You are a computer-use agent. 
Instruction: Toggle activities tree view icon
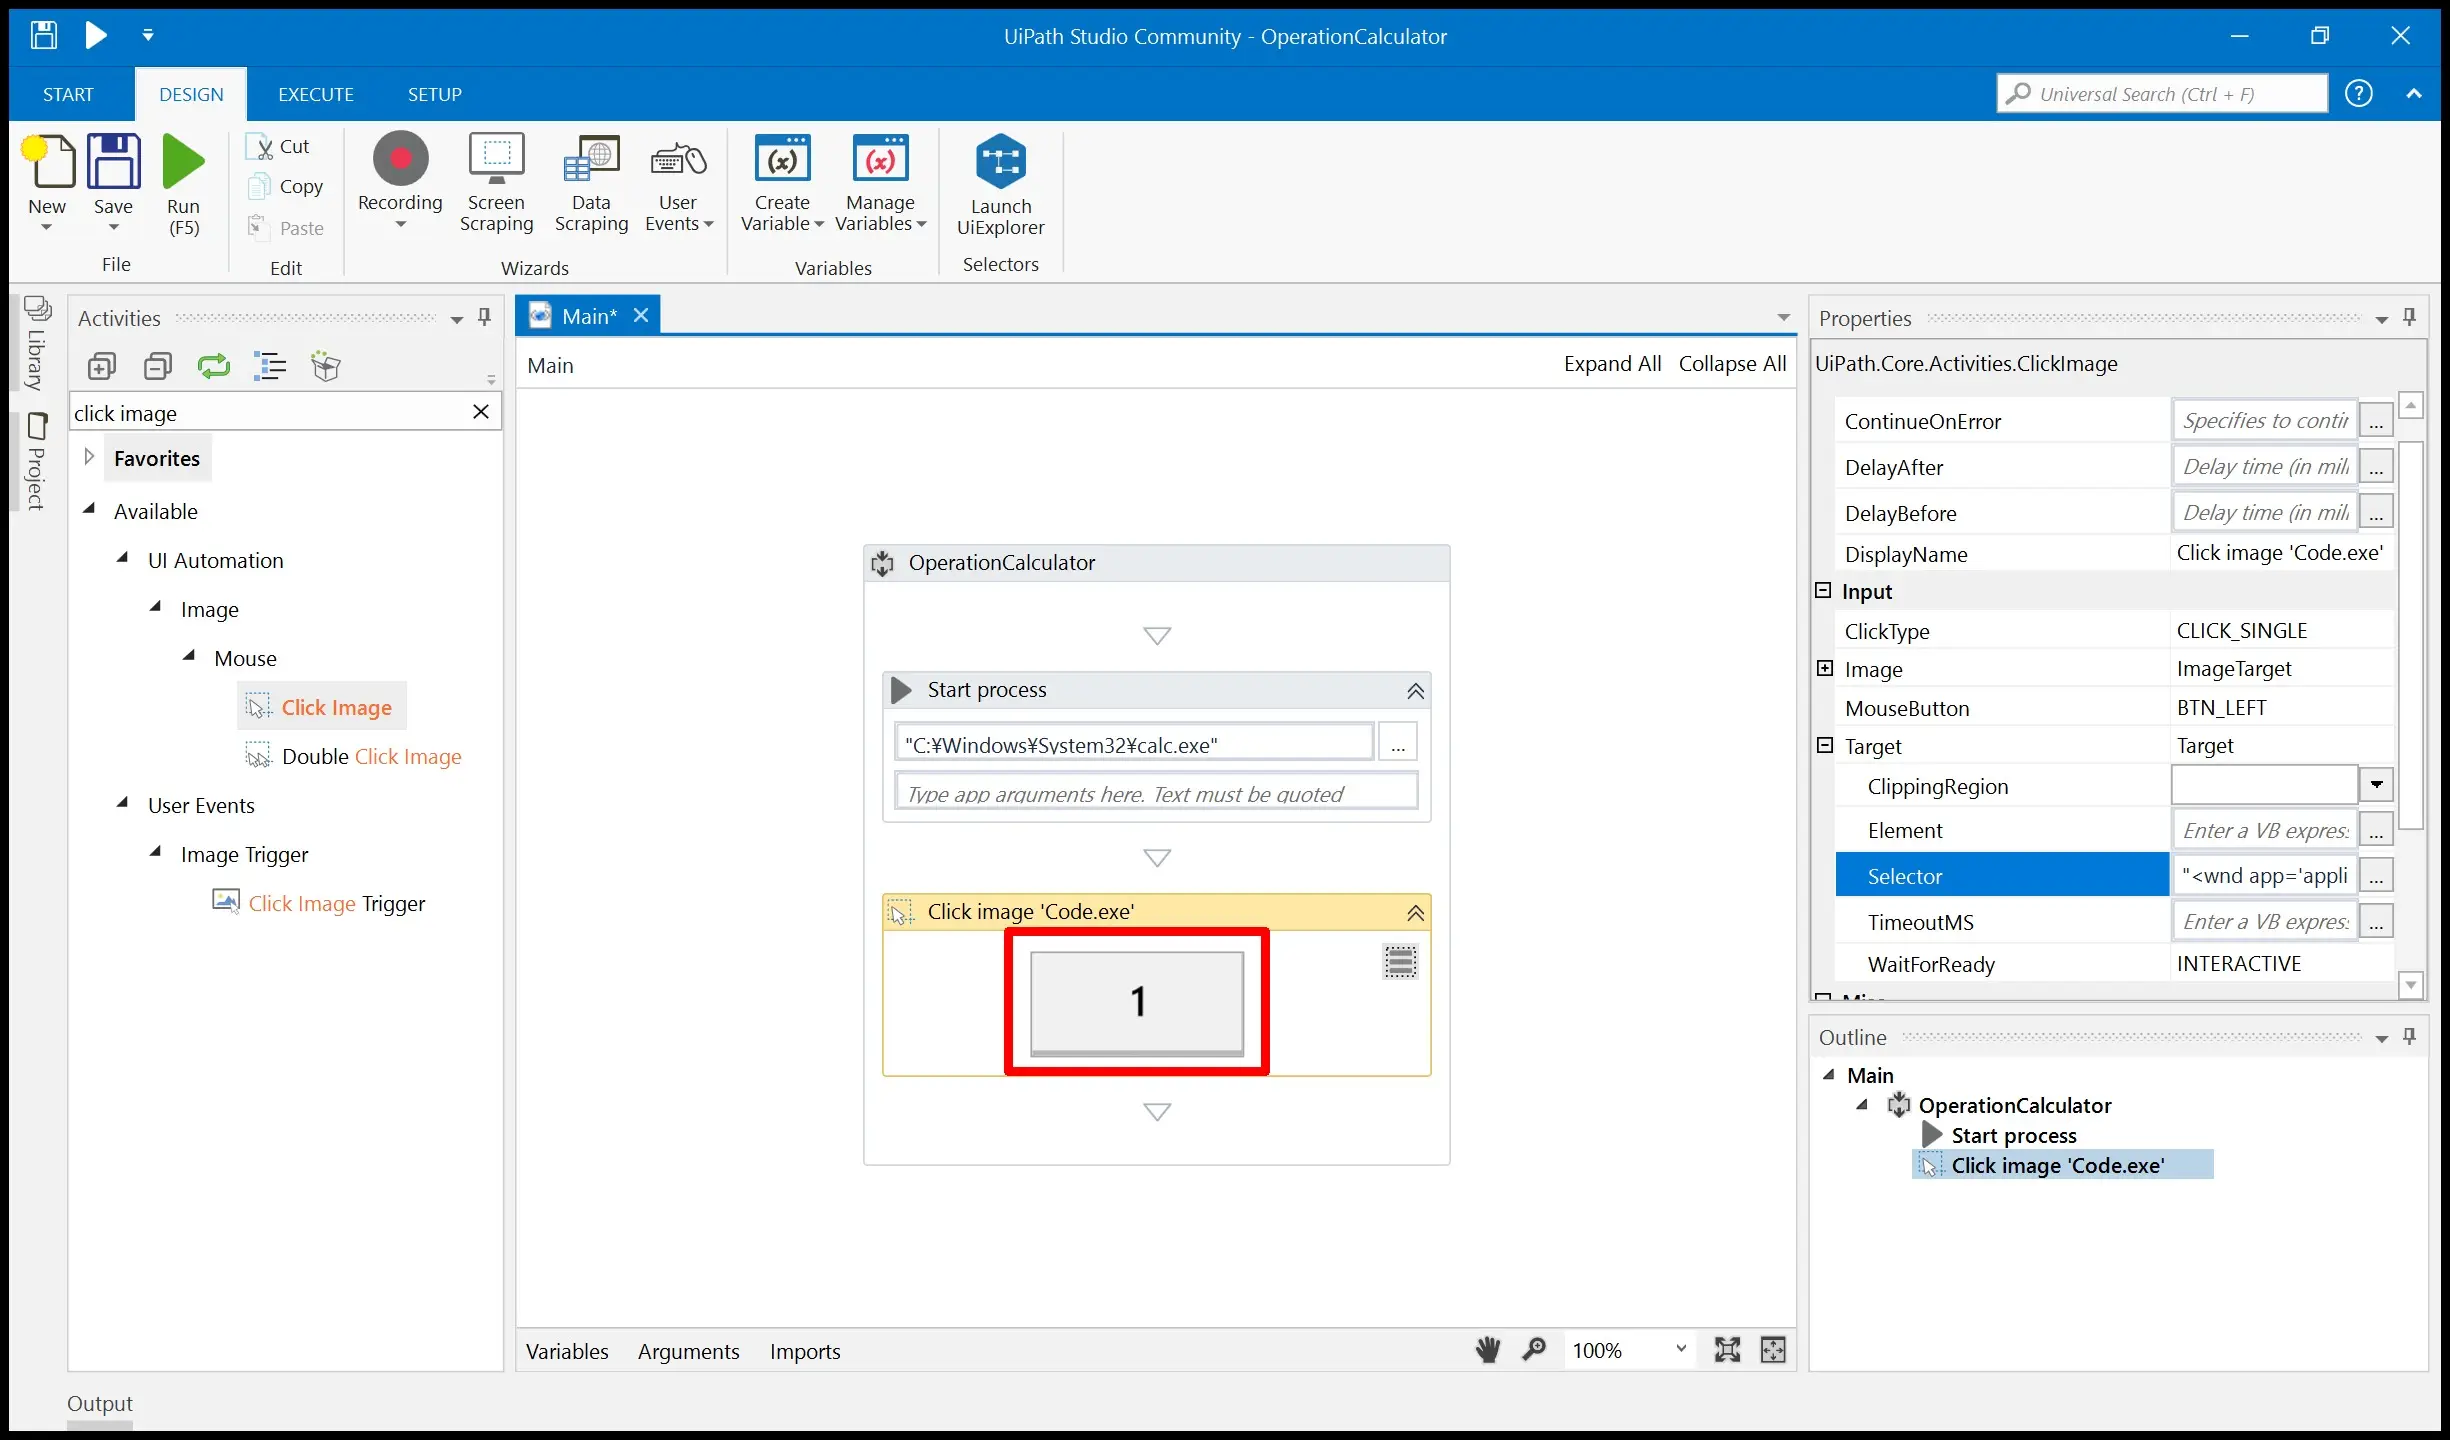pyautogui.click(x=270, y=367)
